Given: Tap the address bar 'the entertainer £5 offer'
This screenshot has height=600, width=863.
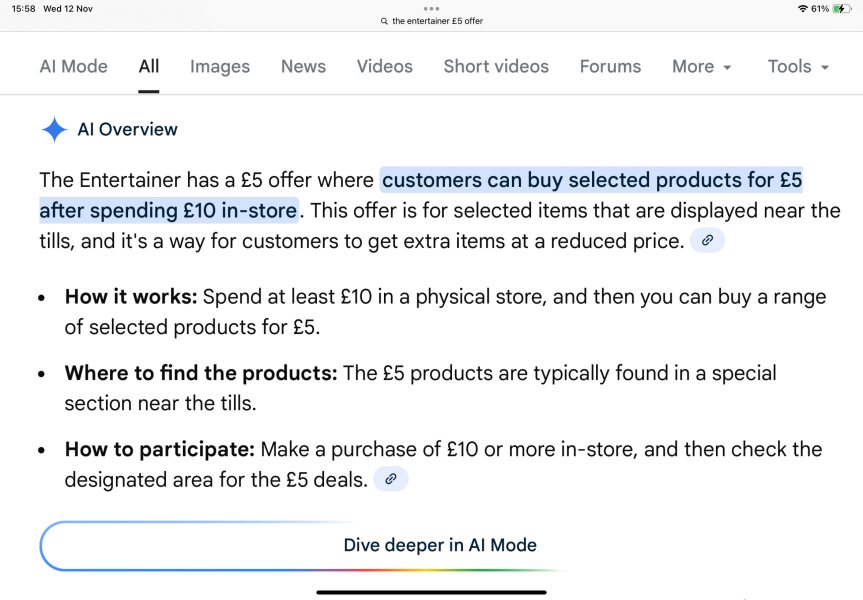Looking at the screenshot, I should coord(437,21).
